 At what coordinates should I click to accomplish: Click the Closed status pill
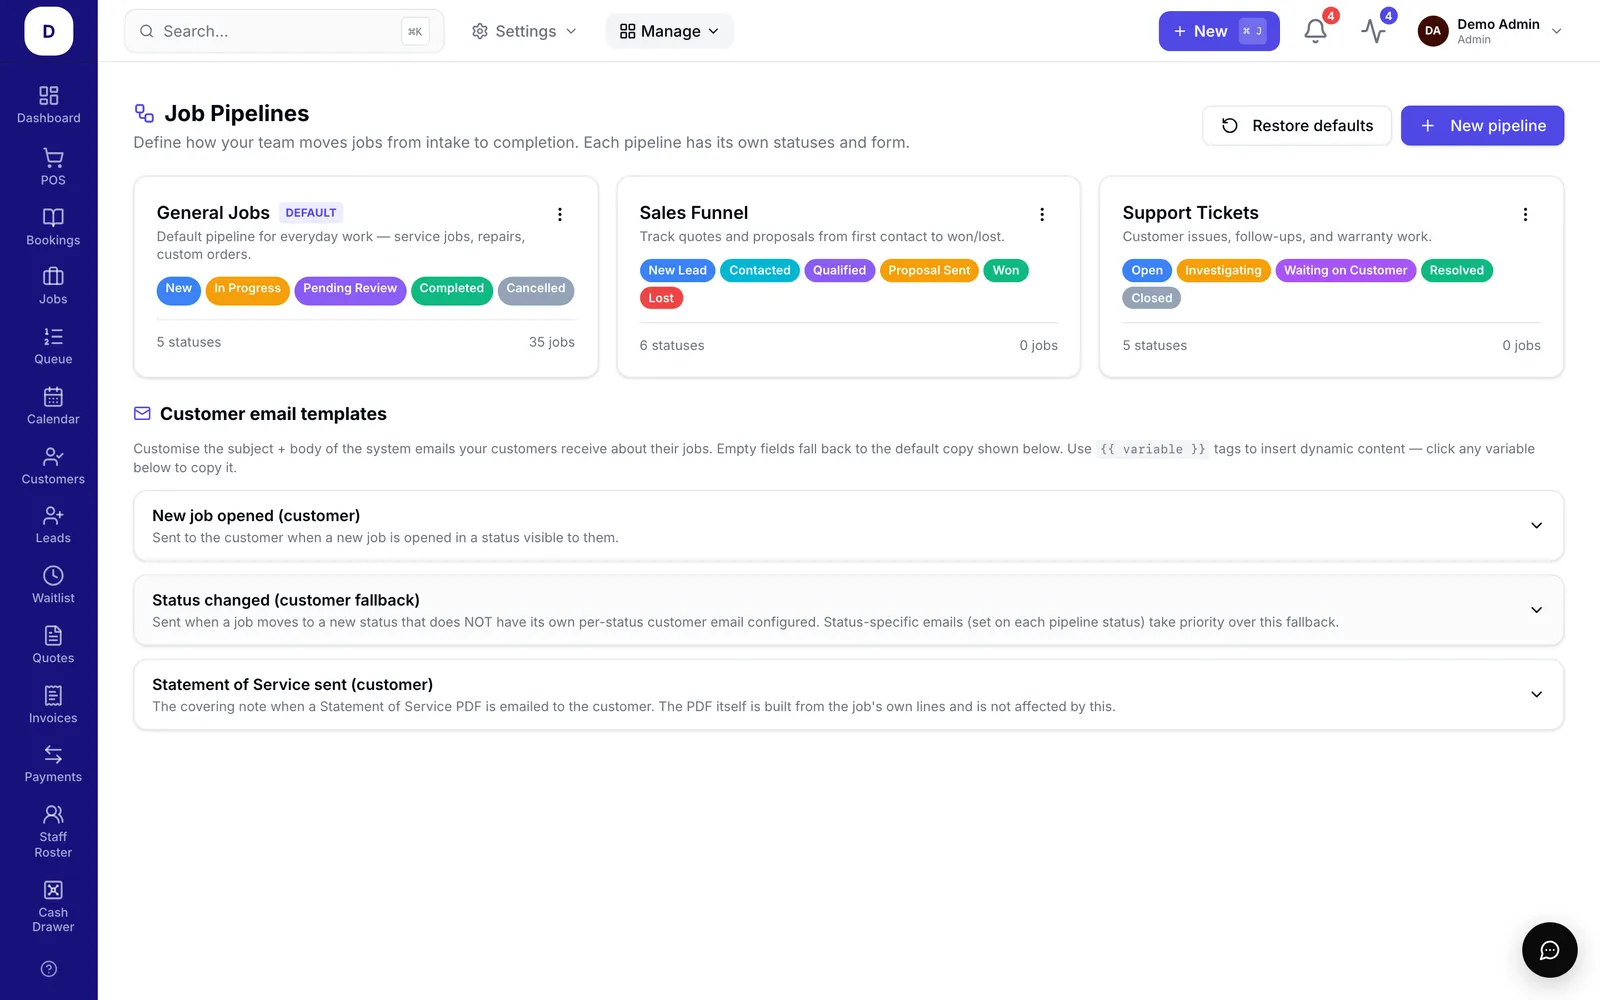(1152, 298)
